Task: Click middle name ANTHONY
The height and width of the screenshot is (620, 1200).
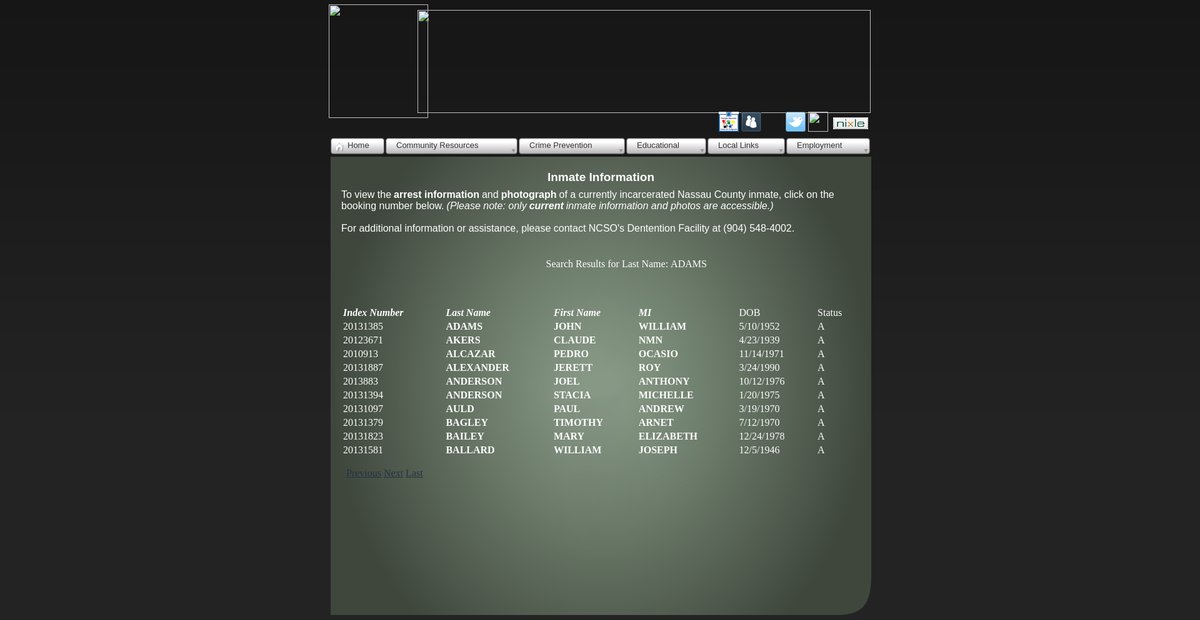Action: coord(664,382)
